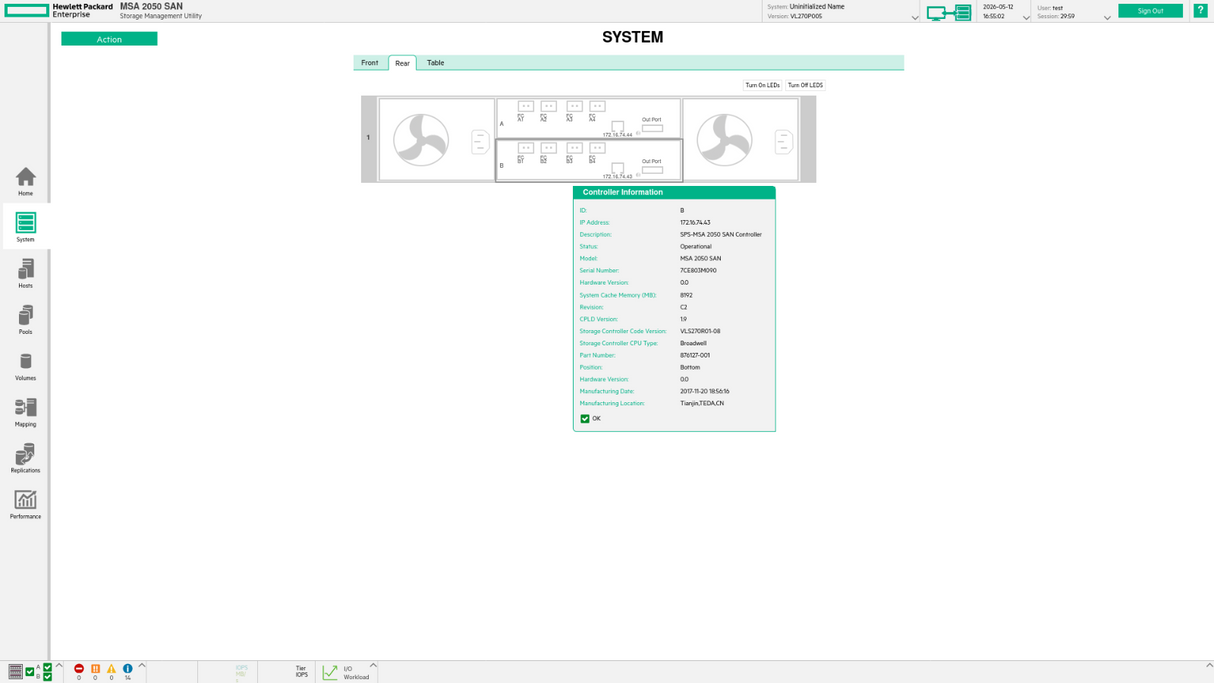Click IP address value 172.16.74.43 in info panel

tap(694, 222)
